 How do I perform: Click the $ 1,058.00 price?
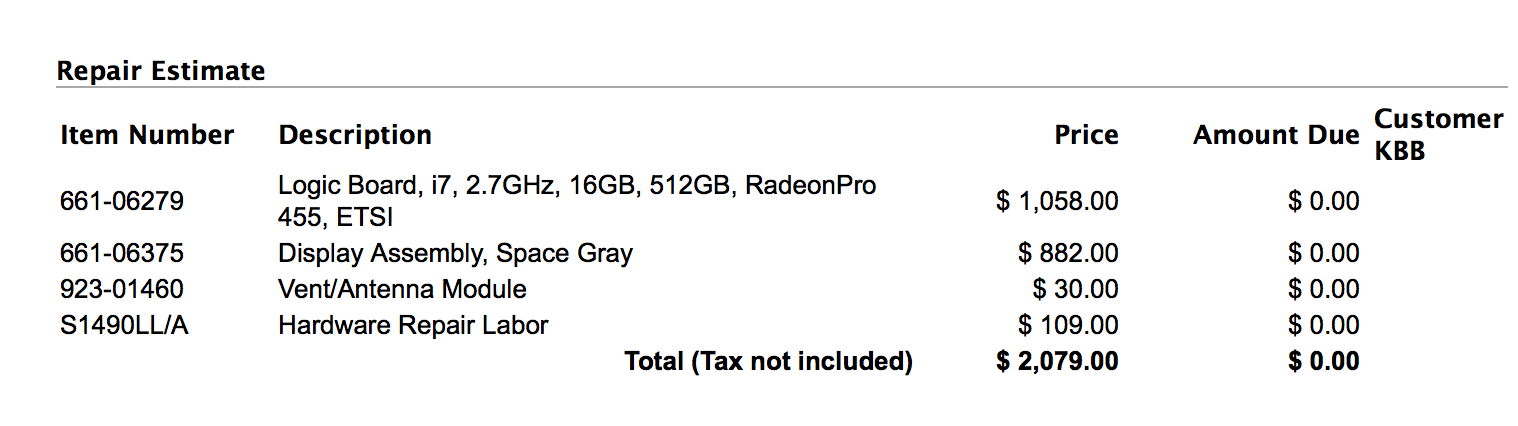point(1057,202)
